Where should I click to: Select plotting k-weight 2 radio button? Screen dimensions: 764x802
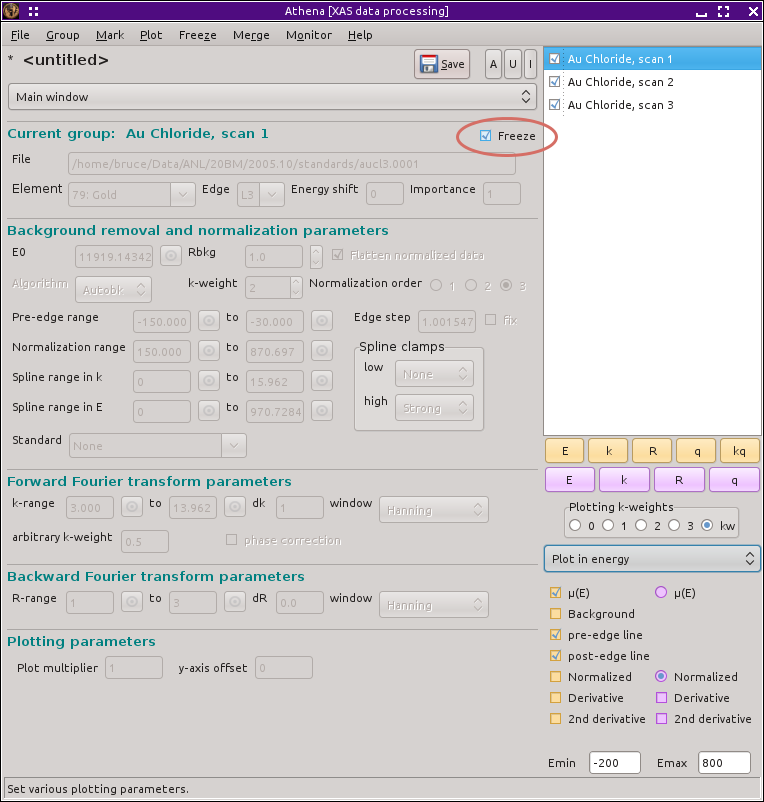tap(641, 525)
